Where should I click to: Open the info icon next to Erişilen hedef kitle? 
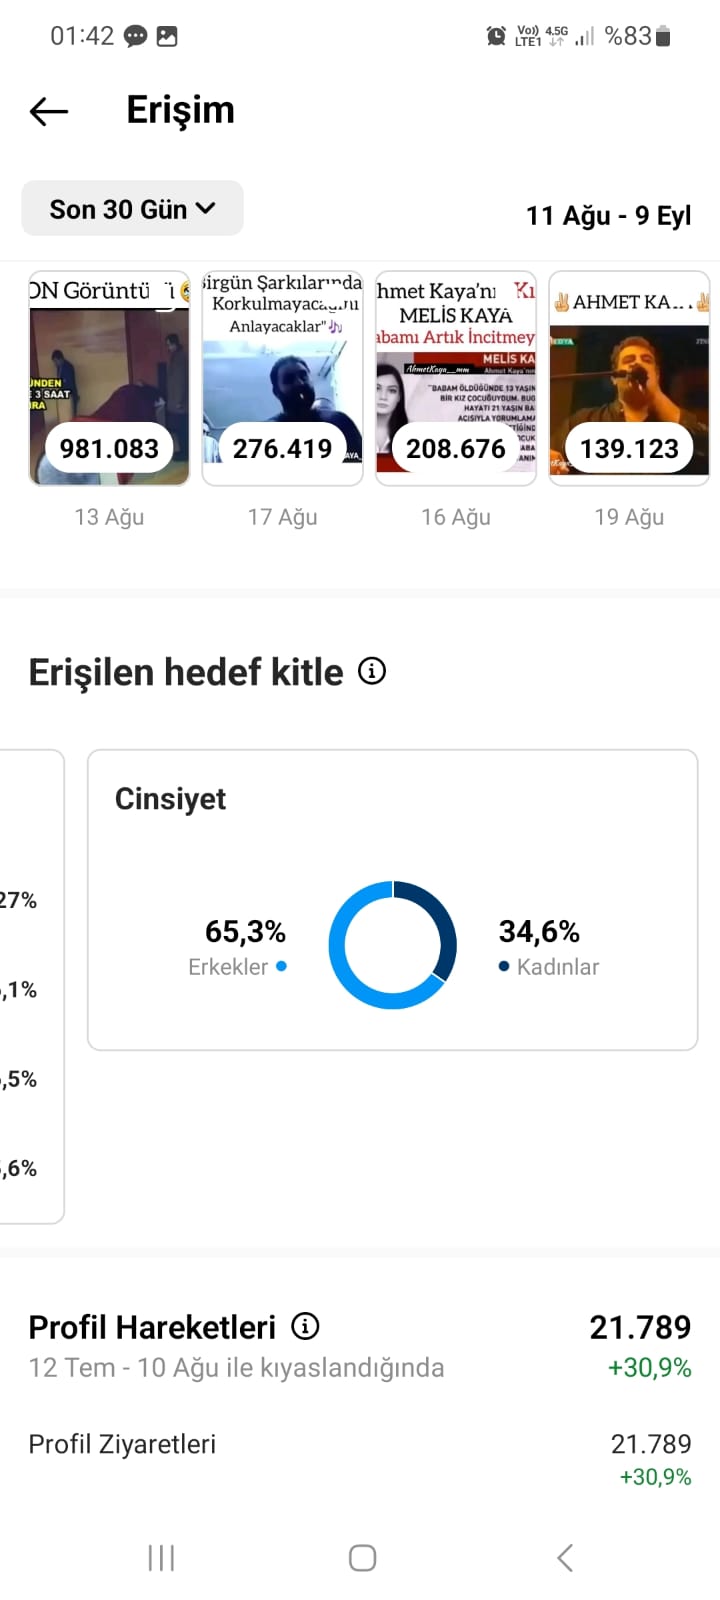pyautogui.click(x=372, y=671)
